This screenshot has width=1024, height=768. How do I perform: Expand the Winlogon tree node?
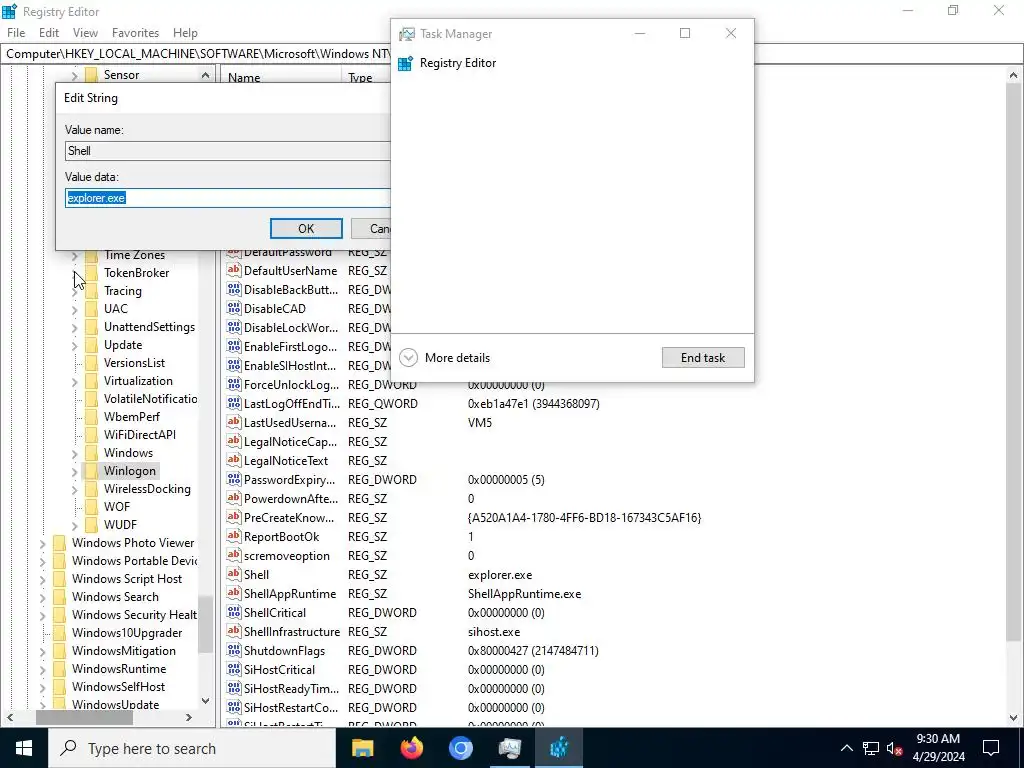(74, 472)
